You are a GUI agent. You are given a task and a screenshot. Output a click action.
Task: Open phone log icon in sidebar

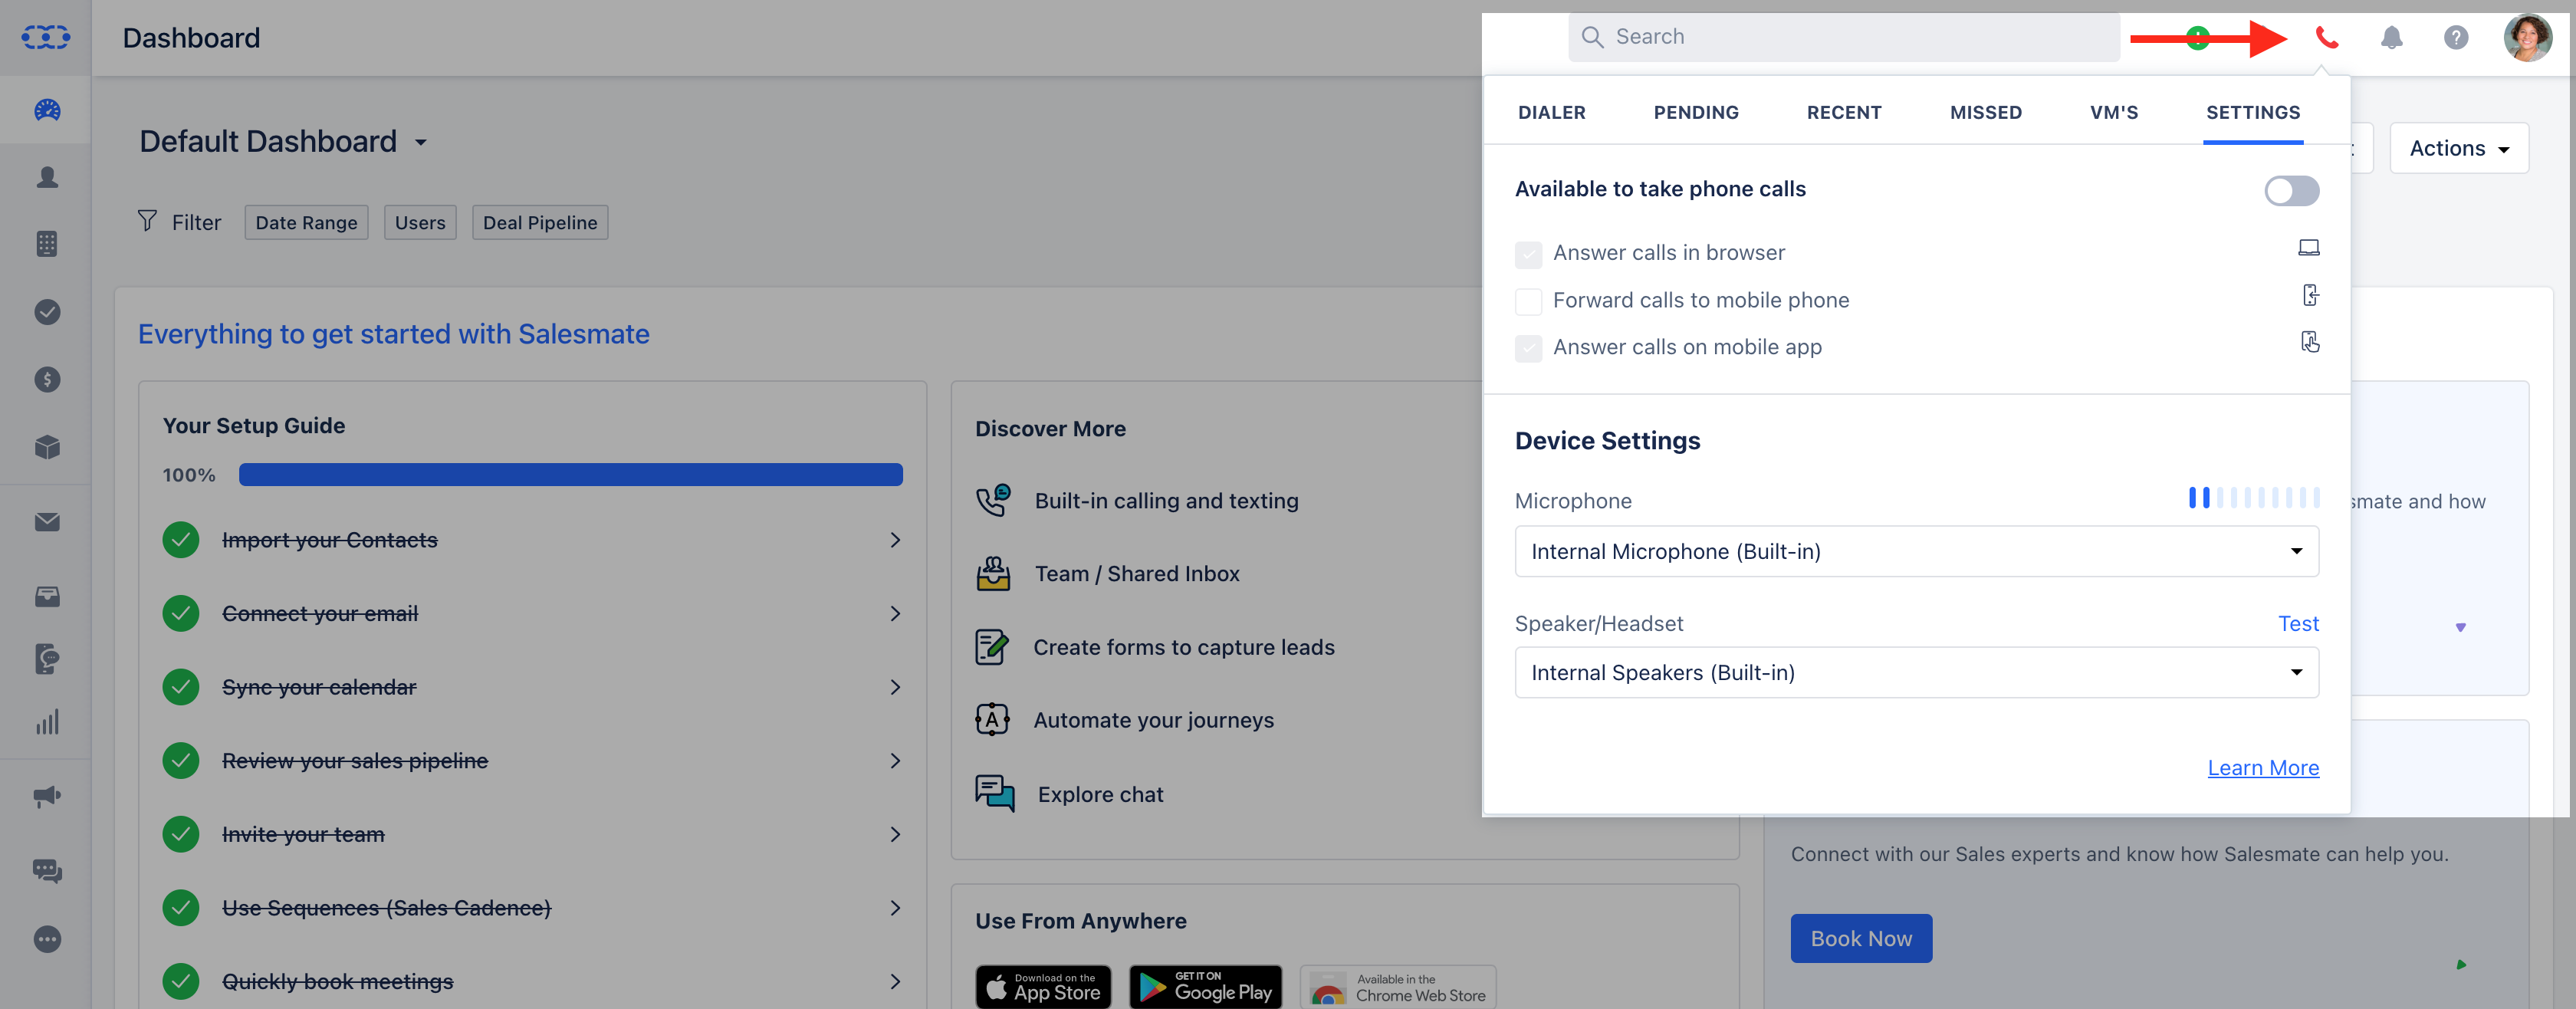click(x=47, y=659)
